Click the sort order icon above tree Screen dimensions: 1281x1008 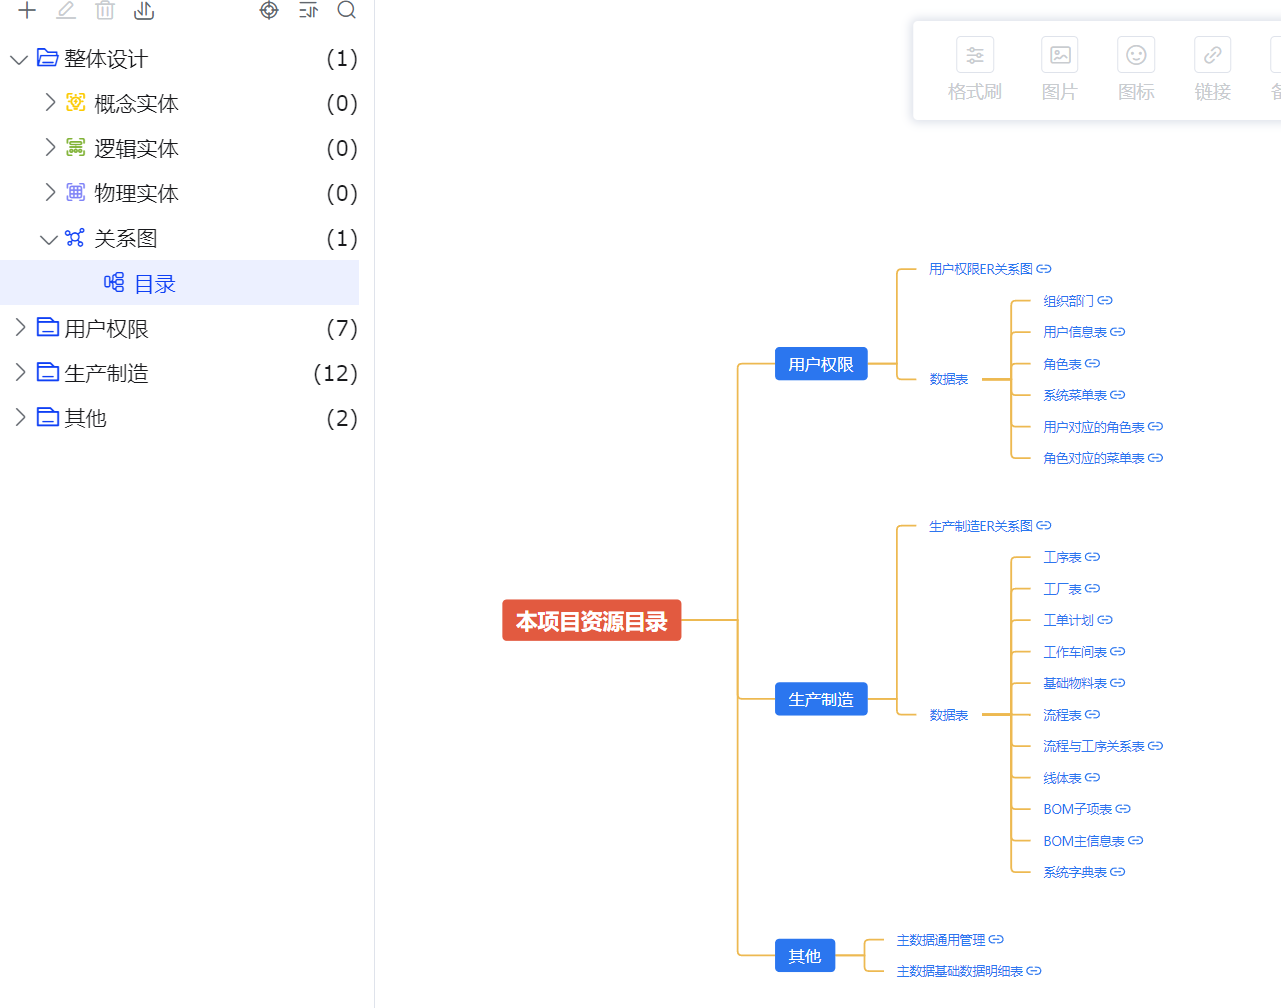(308, 10)
